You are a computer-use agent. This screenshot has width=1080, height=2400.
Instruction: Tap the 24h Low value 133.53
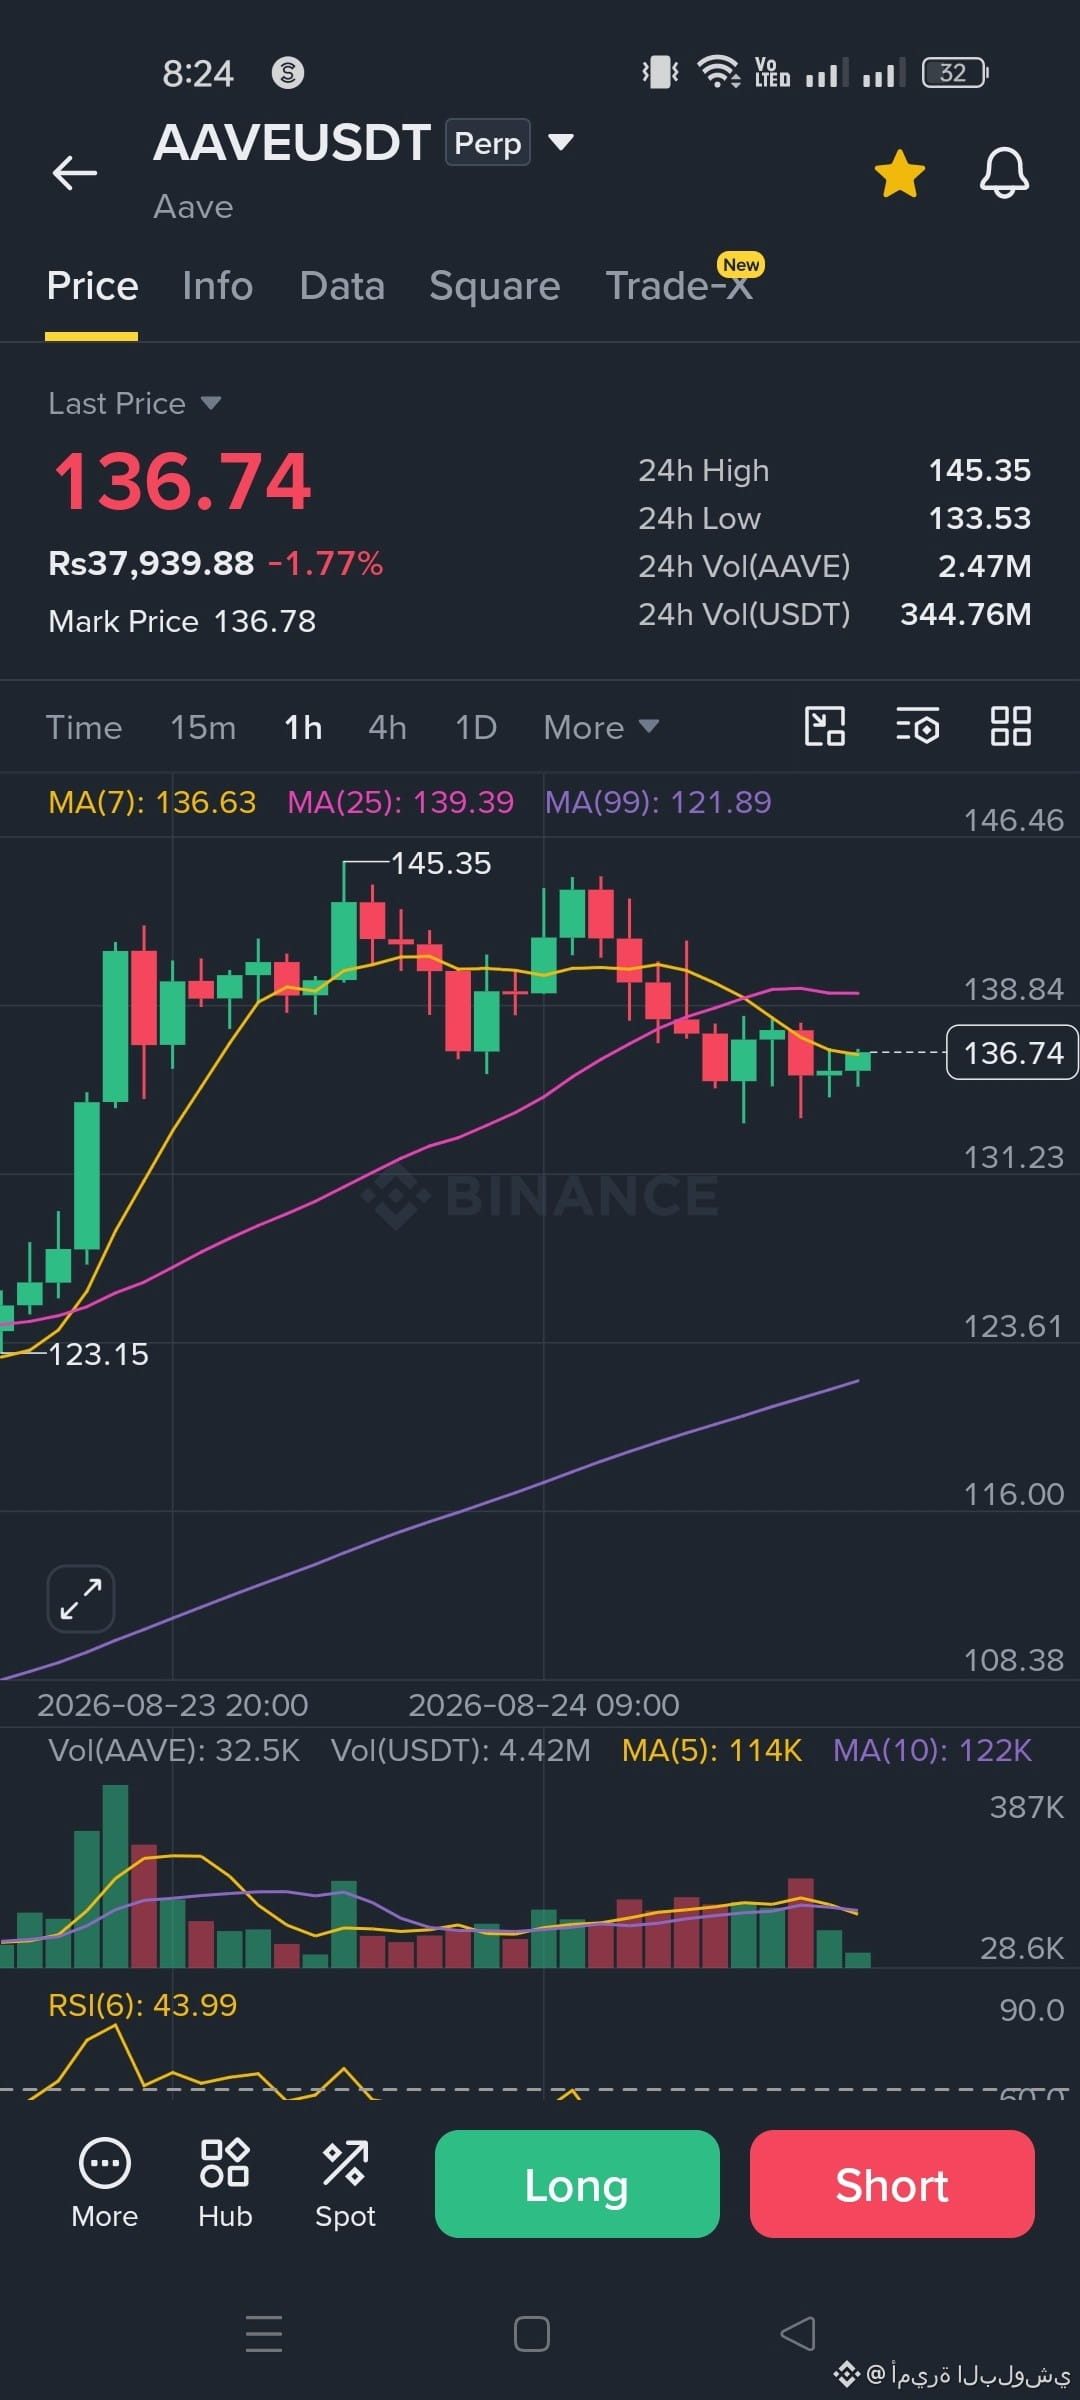coord(980,518)
